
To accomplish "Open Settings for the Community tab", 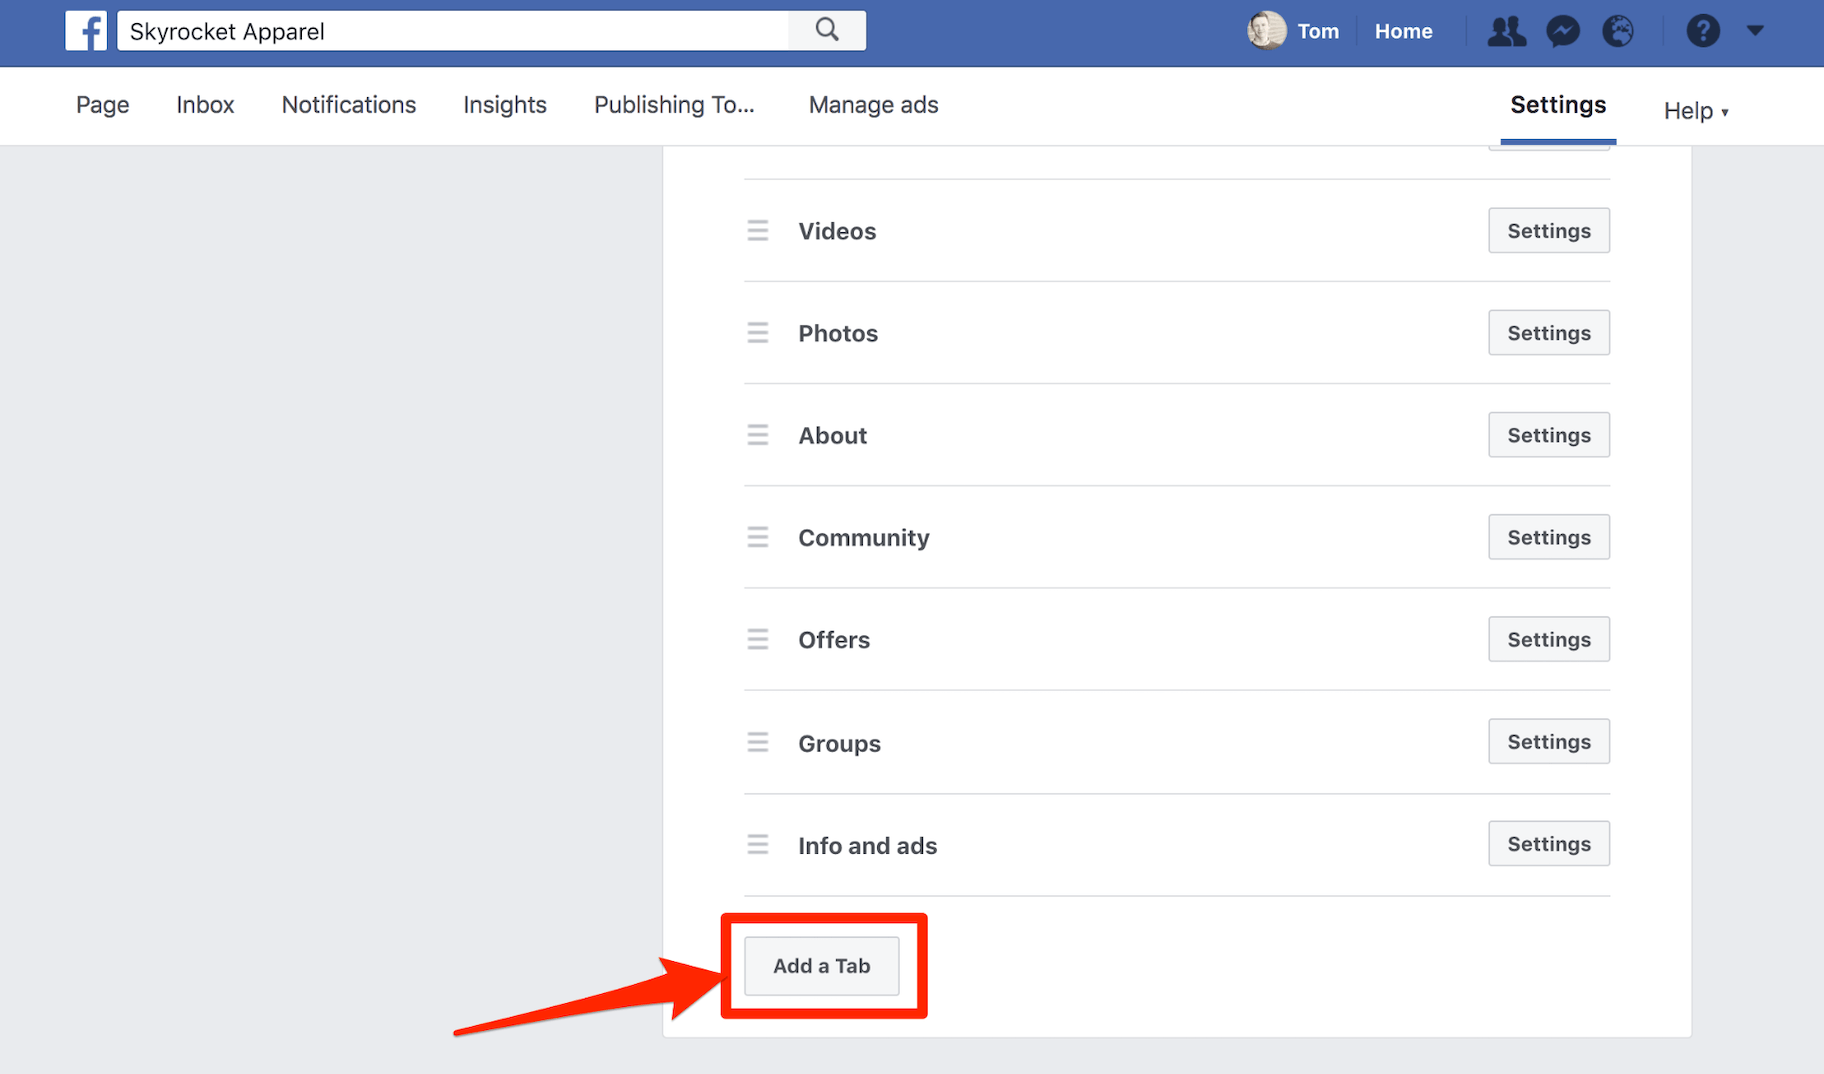I will (x=1548, y=537).
